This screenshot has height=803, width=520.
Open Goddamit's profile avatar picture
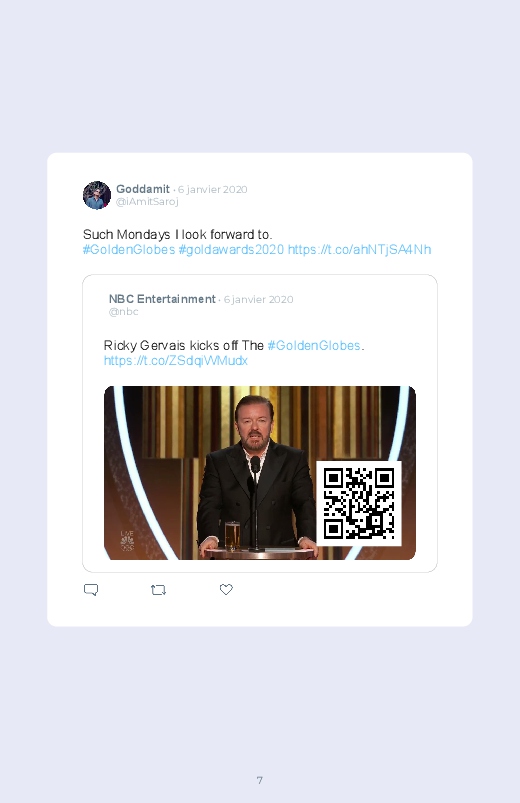[97, 195]
